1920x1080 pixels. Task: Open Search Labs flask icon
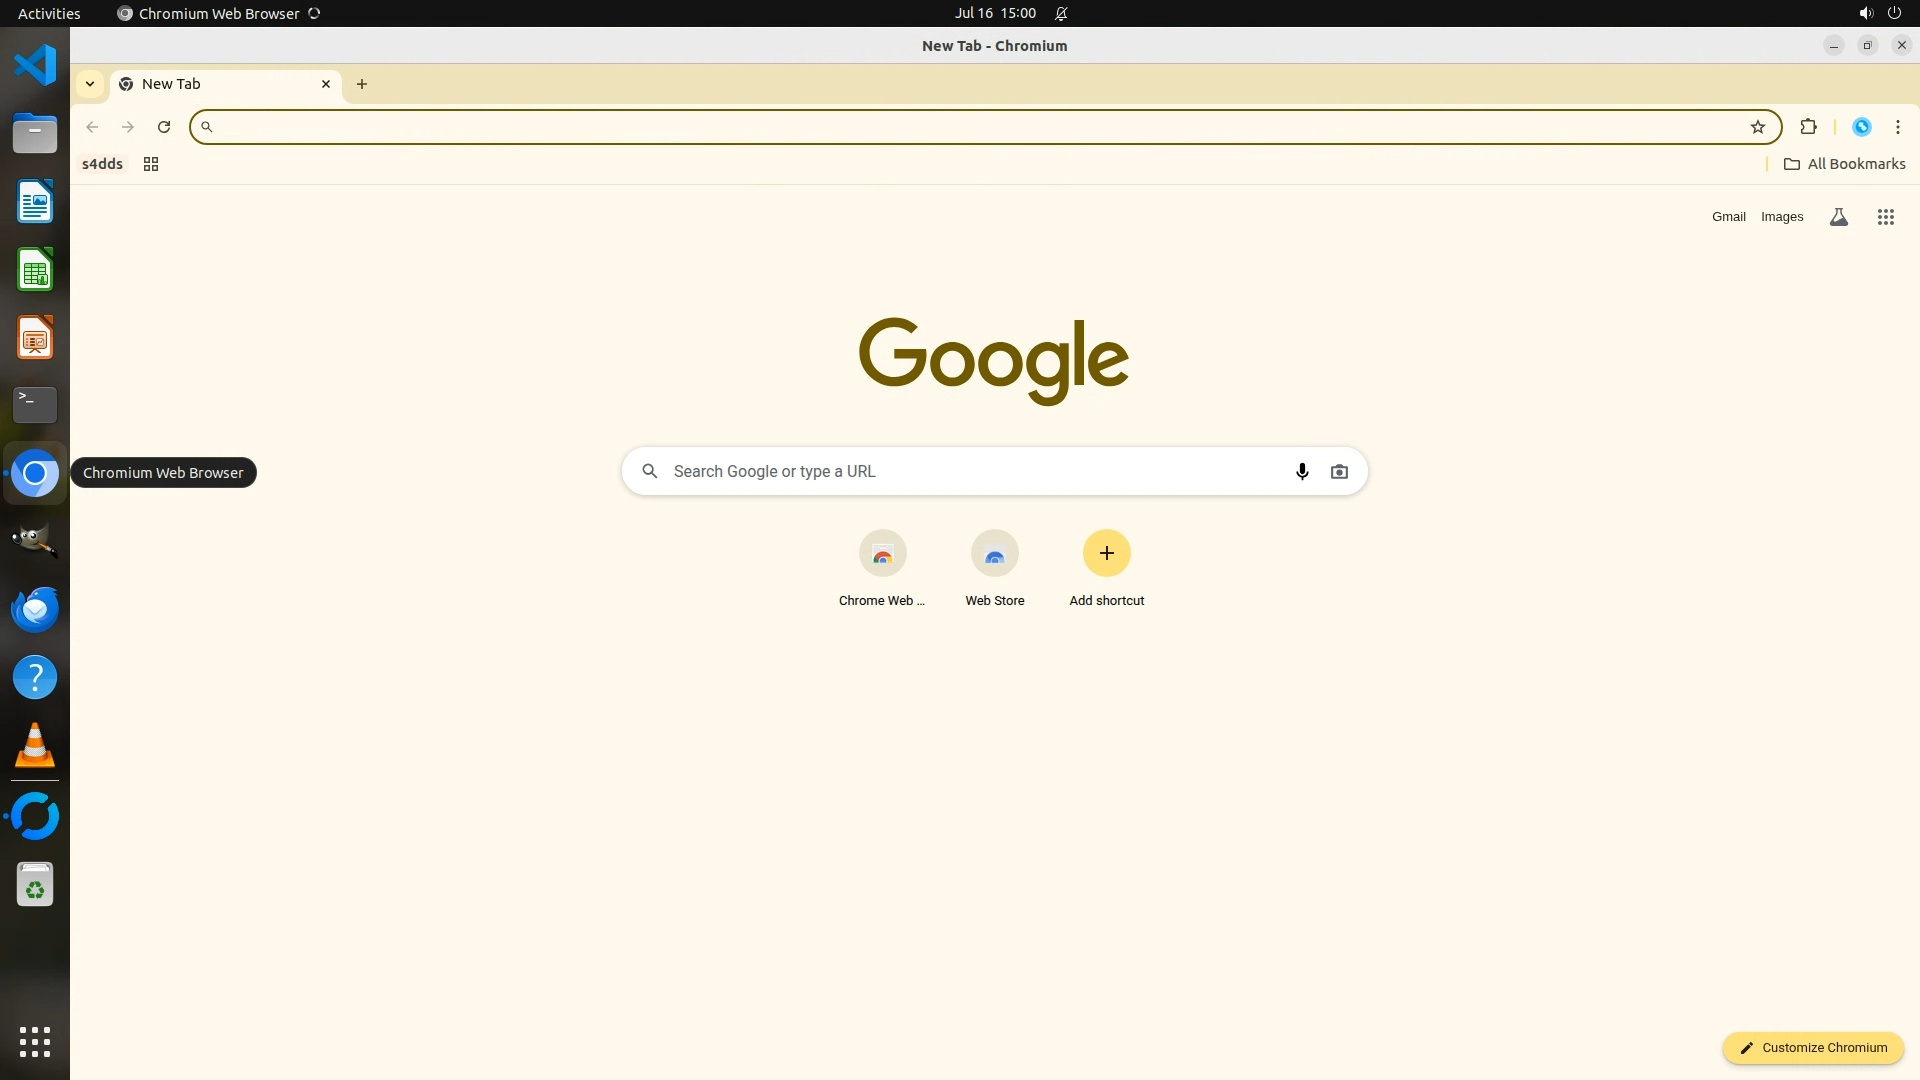(1838, 217)
